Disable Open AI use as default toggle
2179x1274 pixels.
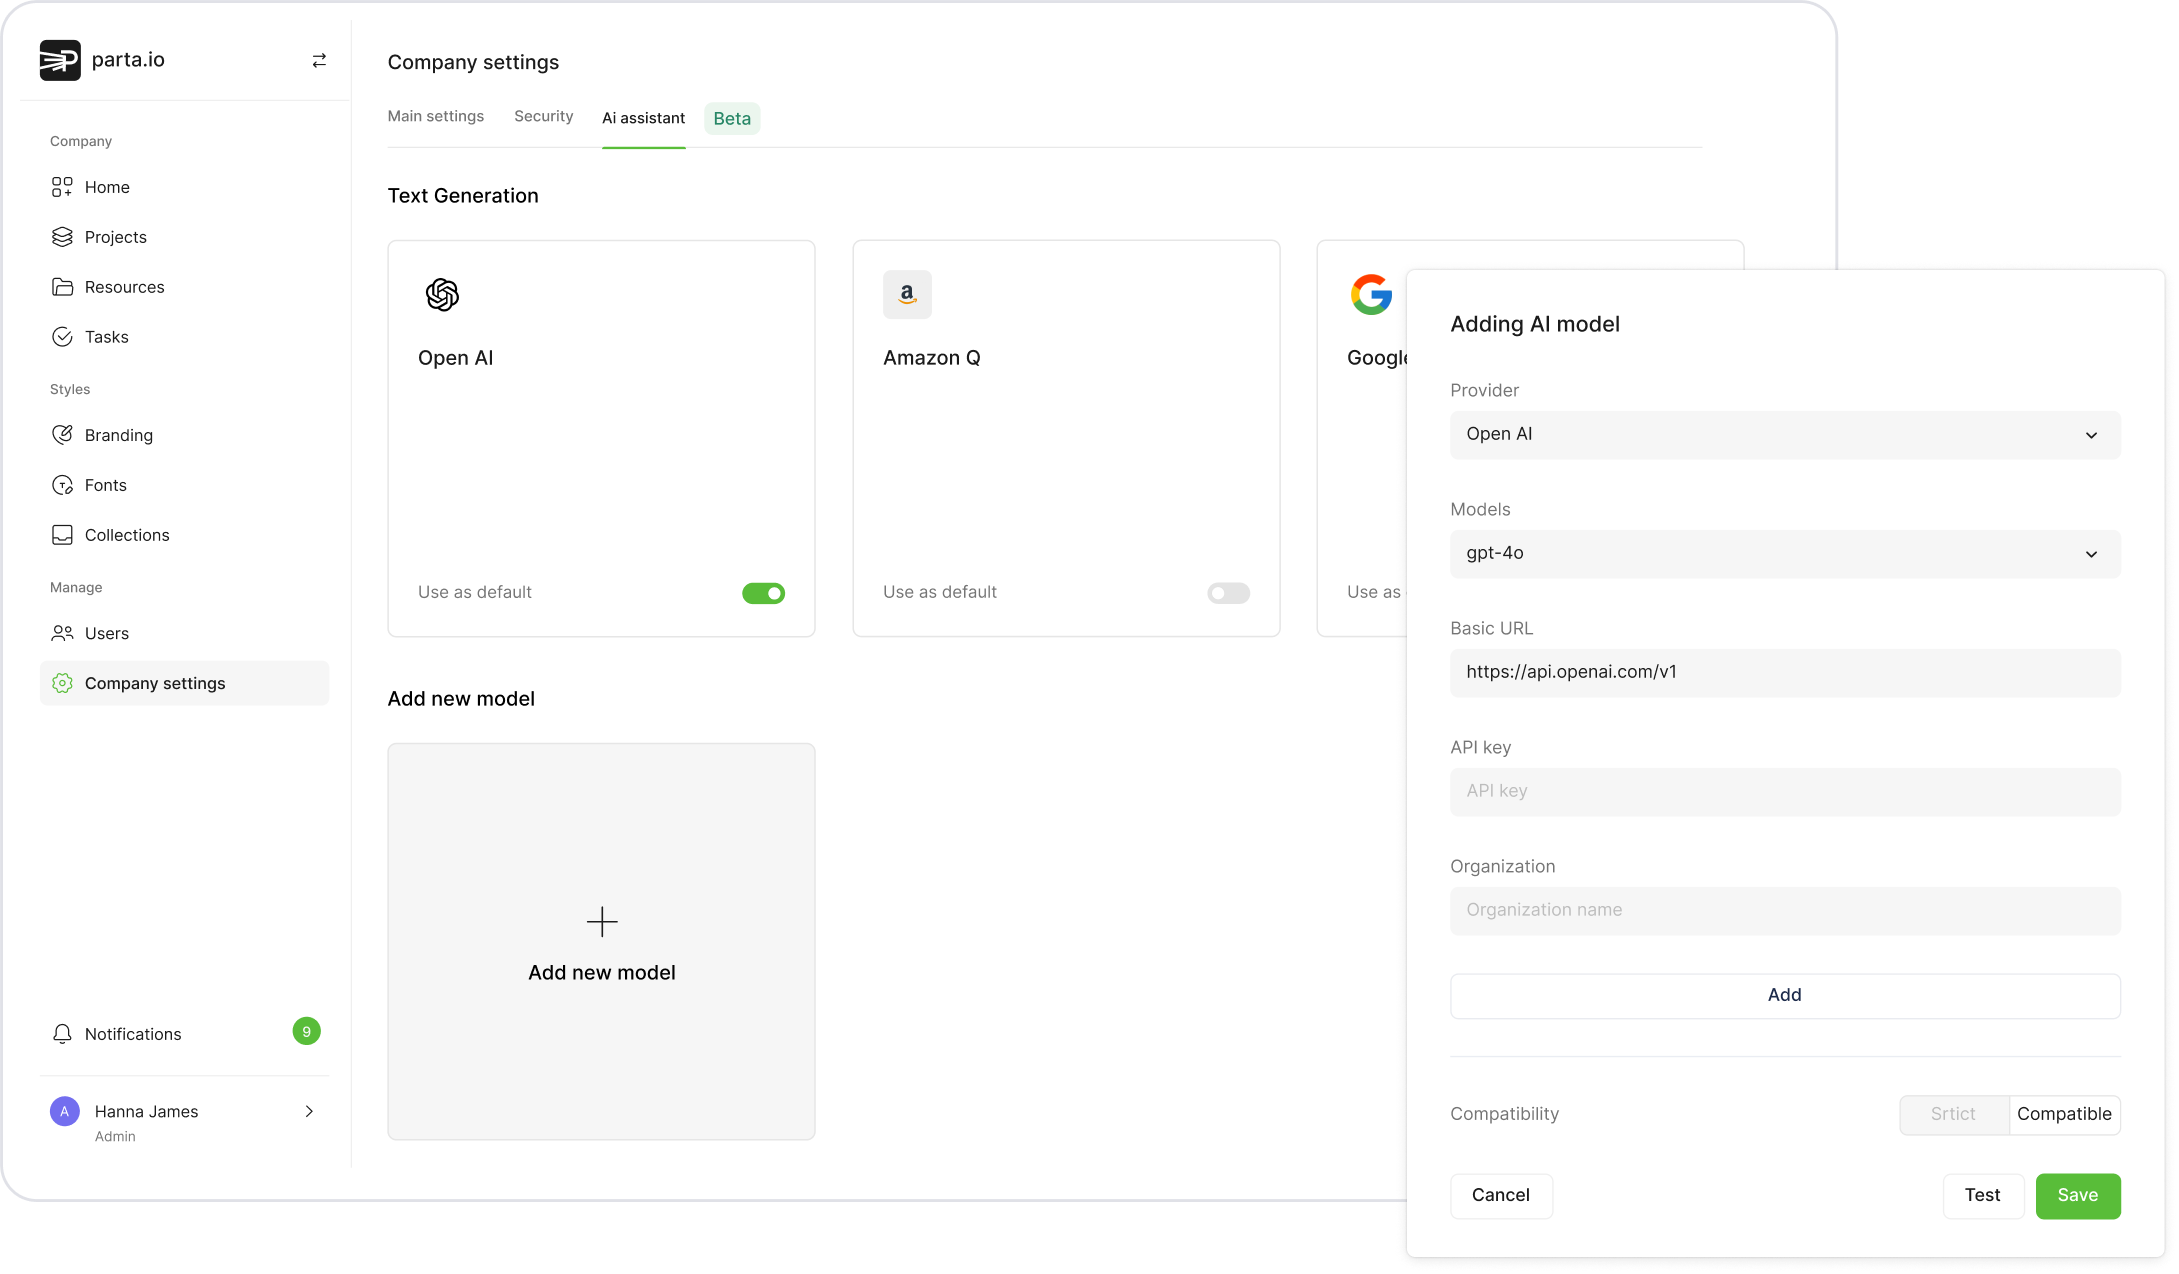763,593
